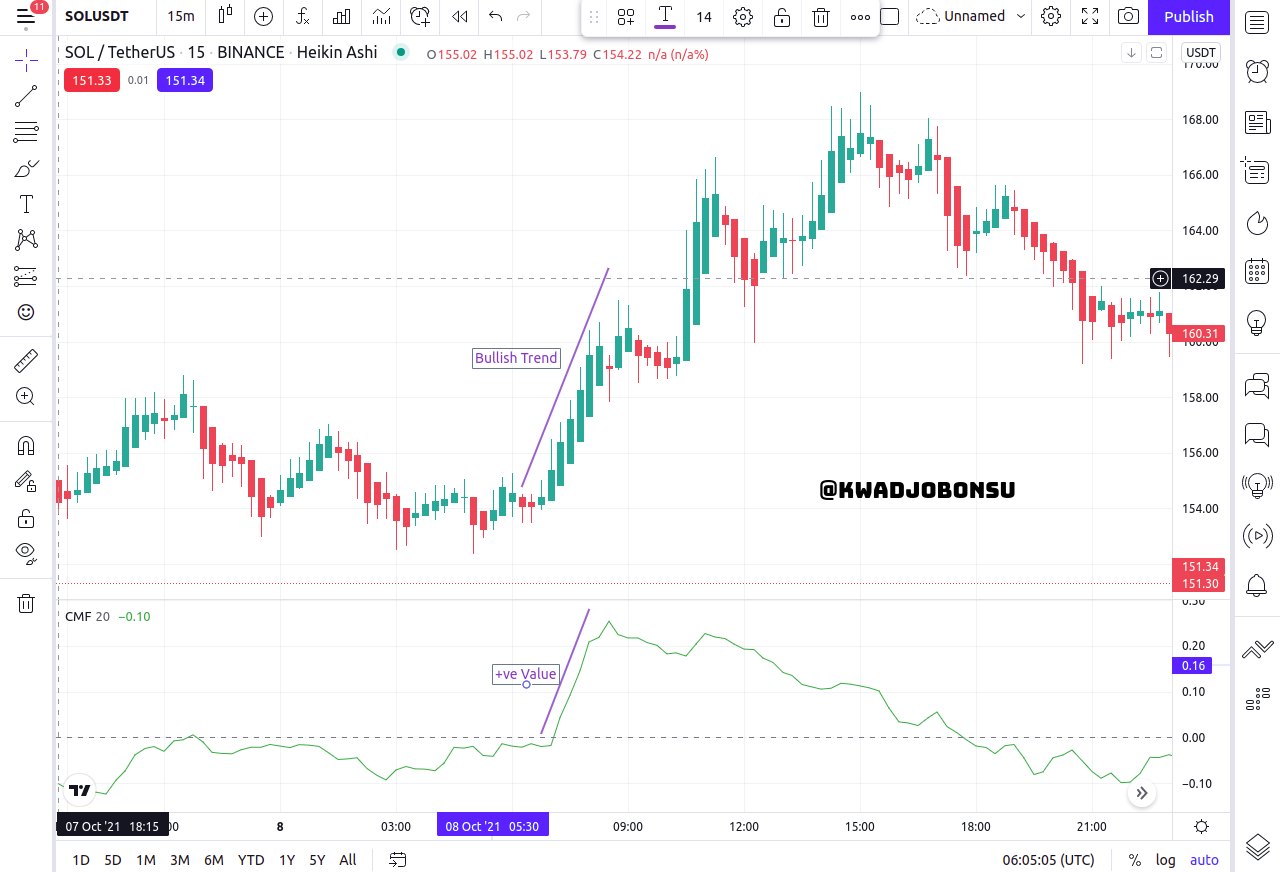This screenshot has height=872, width=1280.
Task: Open the hamburger main menu
Action: 26,16
